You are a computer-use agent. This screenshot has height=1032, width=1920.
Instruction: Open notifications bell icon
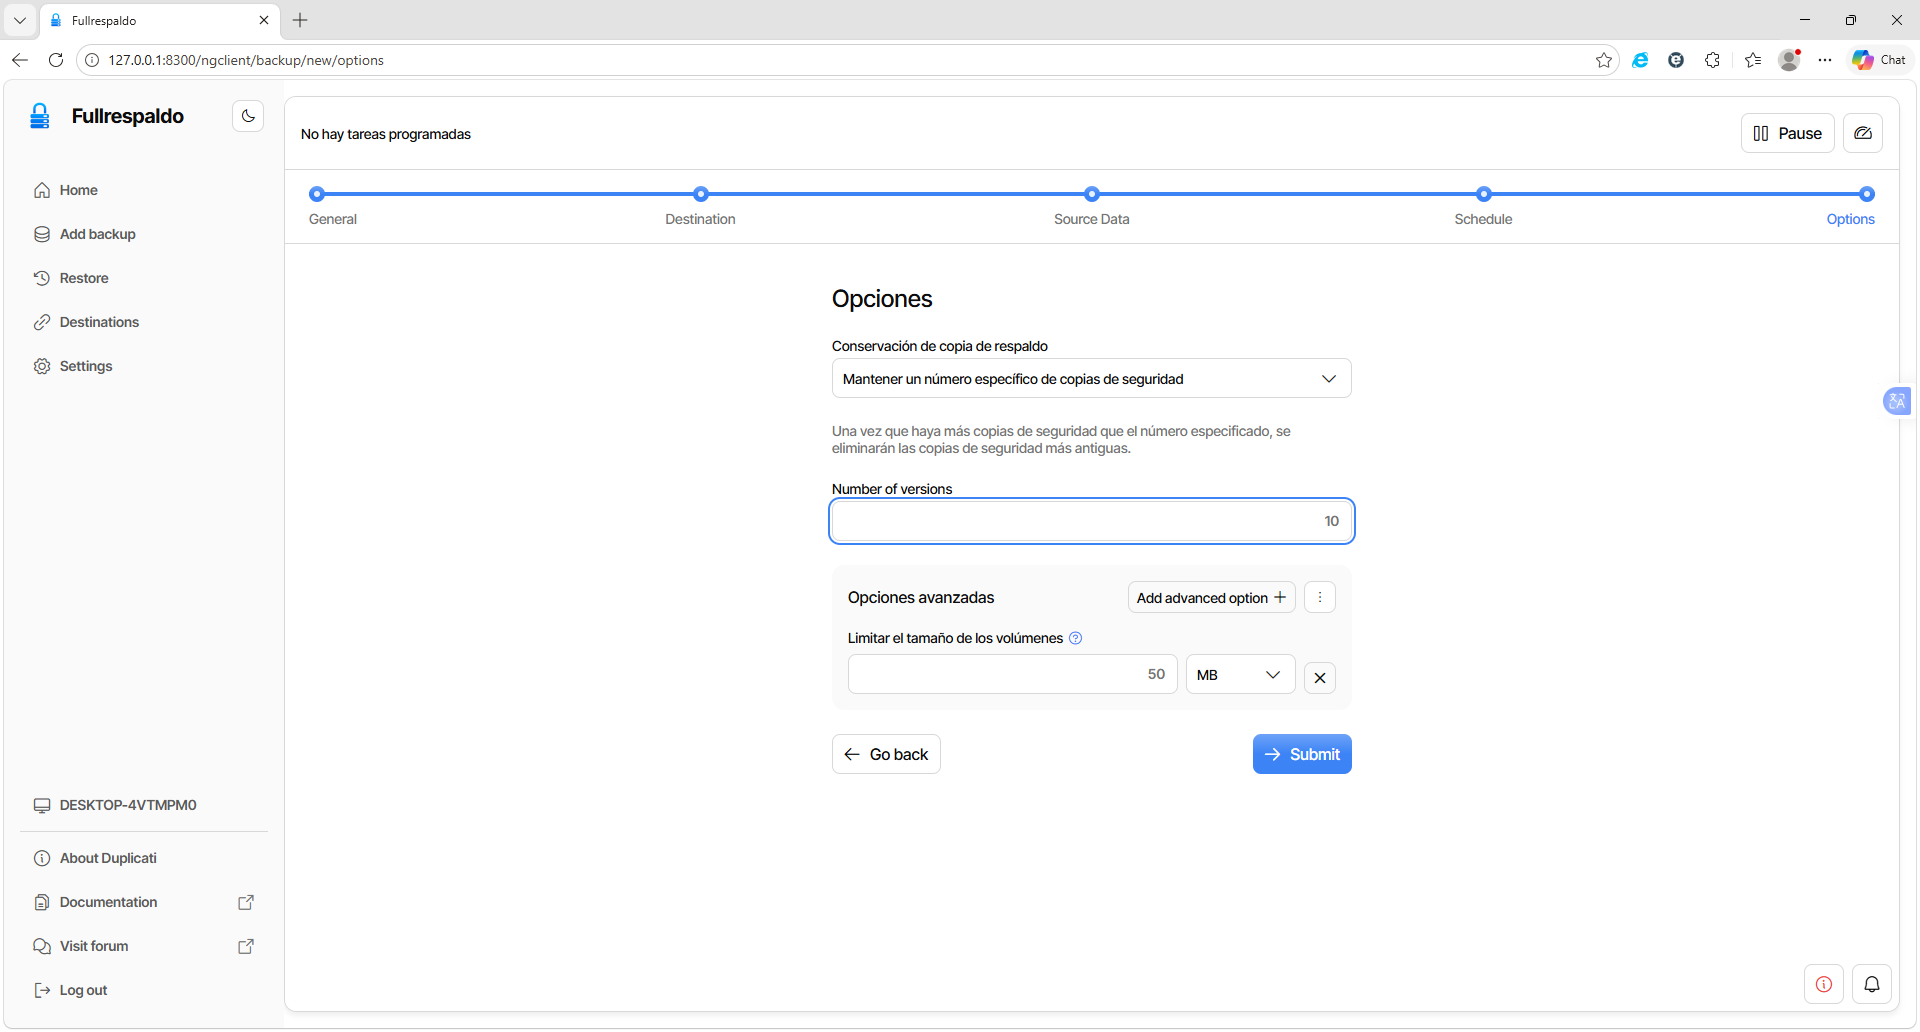point(1872,984)
